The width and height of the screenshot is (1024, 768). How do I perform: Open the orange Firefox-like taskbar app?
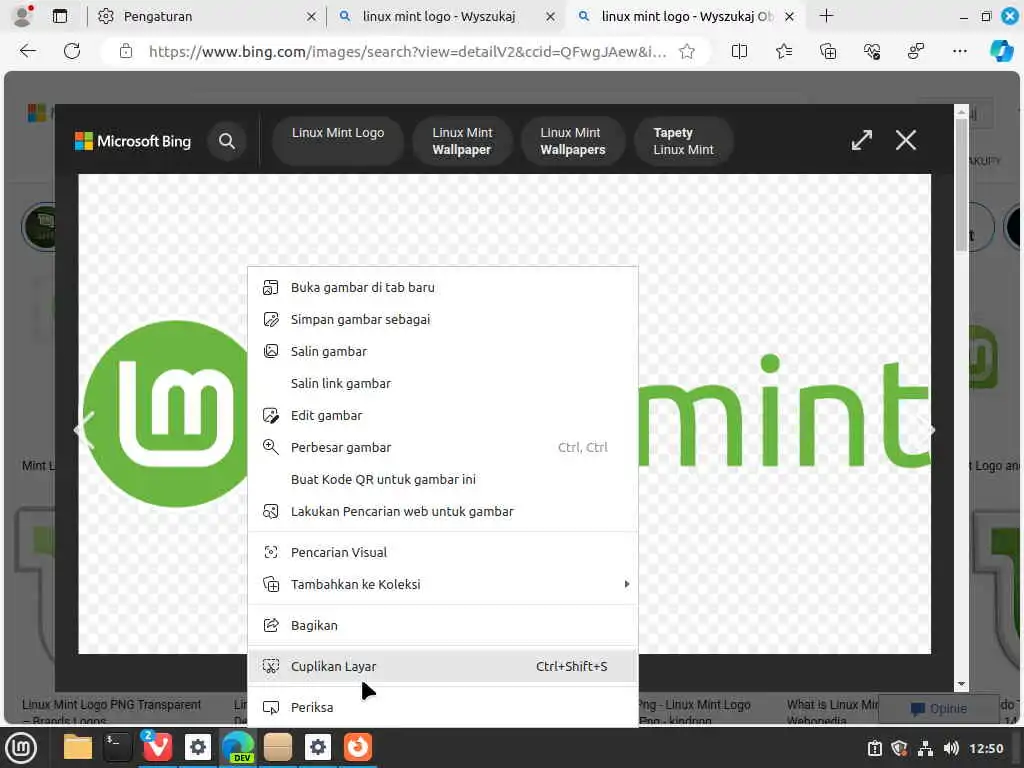click(357, 748)
